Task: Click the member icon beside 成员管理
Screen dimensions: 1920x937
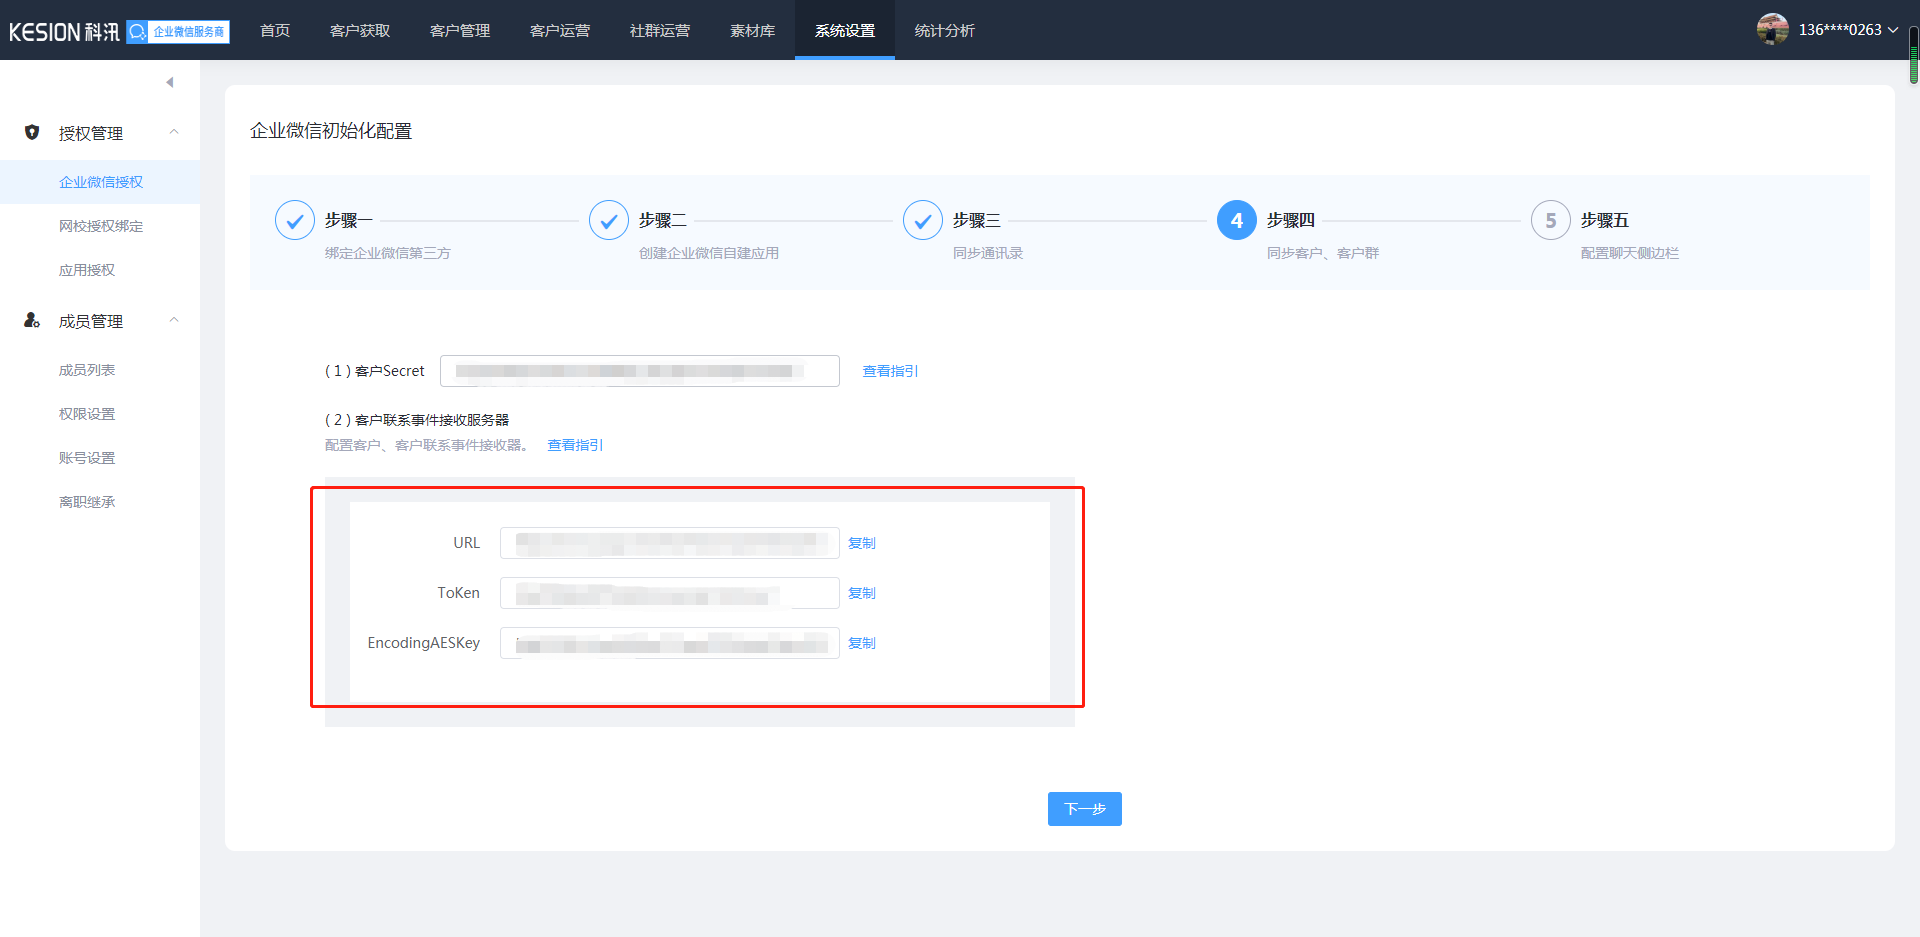Action: coord(32,320)
